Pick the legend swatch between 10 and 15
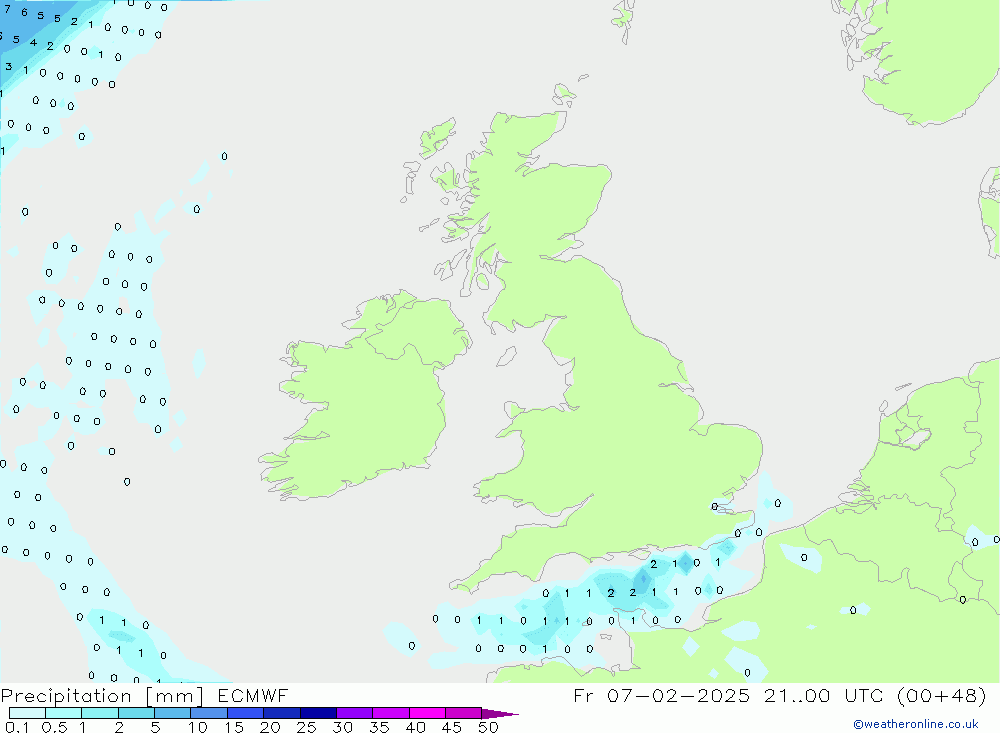The image size is (1000, 733). pos(209,713)
